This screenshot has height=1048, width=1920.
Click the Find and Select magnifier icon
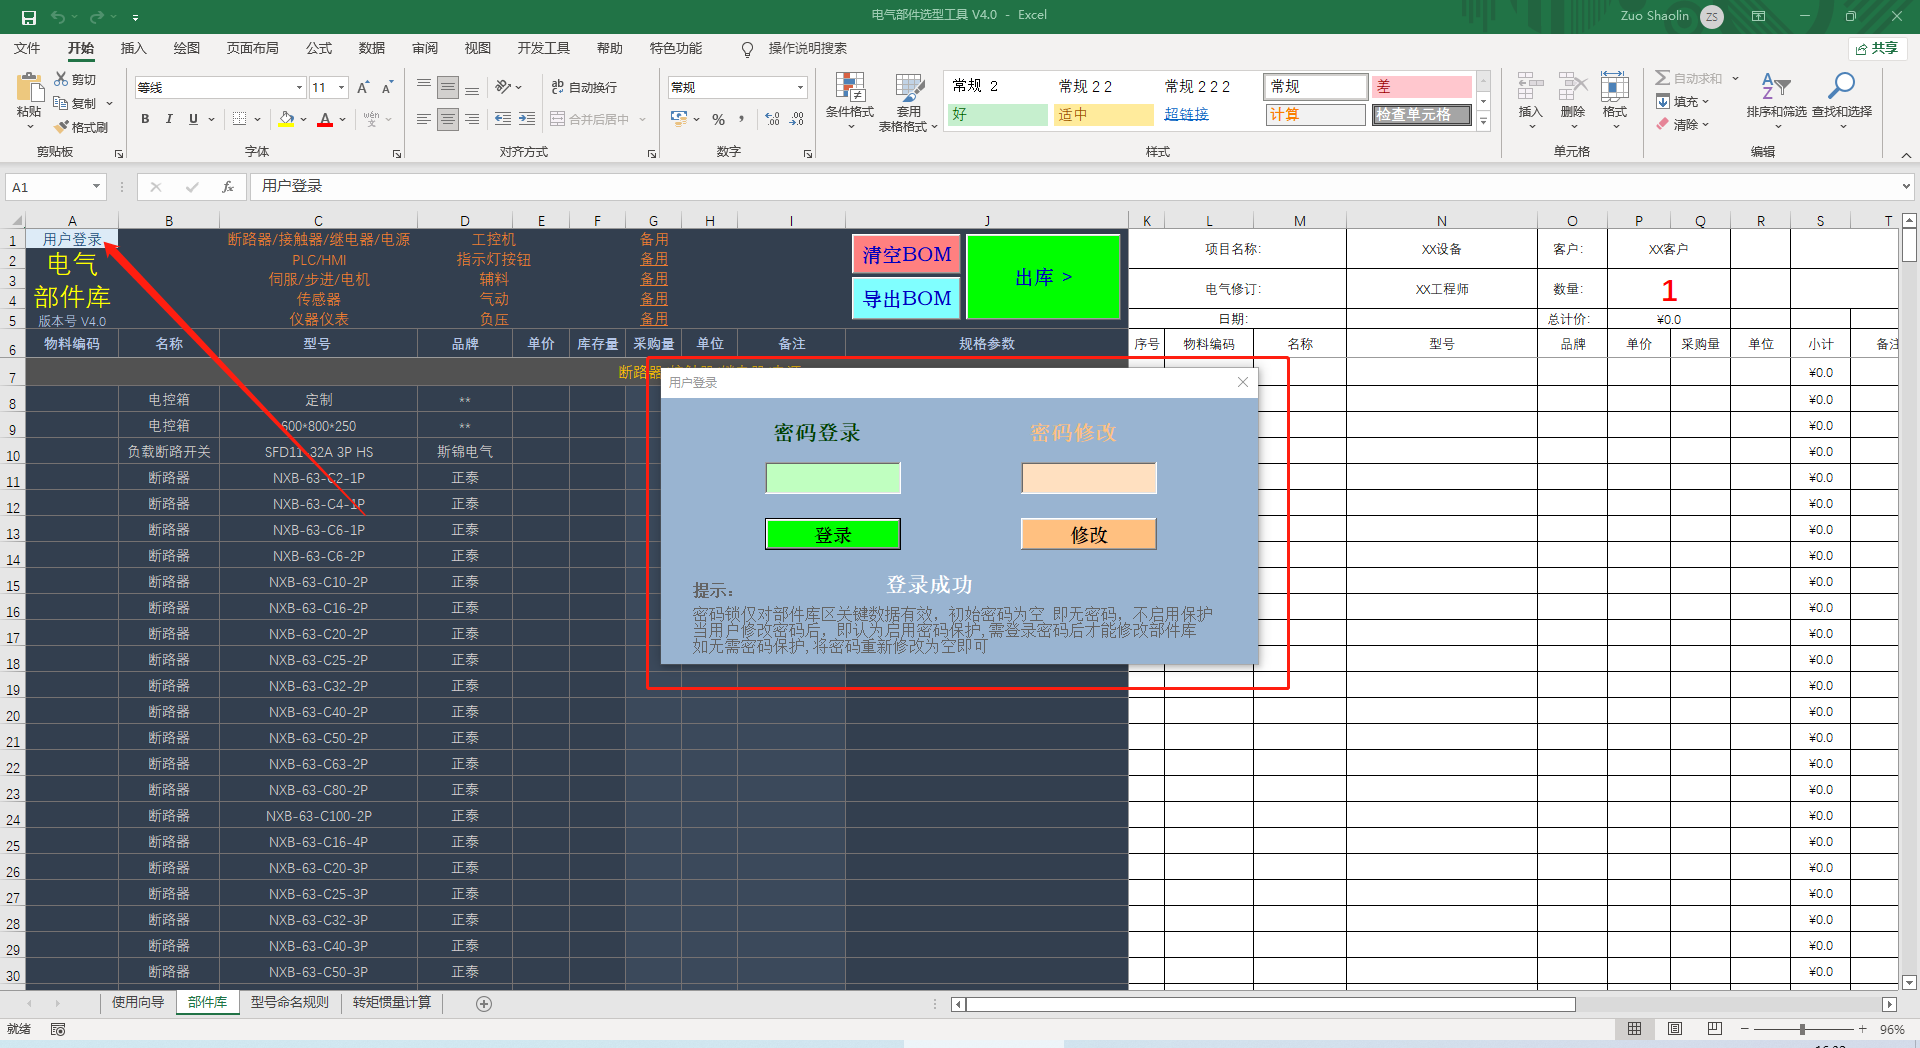point(1840,88)
